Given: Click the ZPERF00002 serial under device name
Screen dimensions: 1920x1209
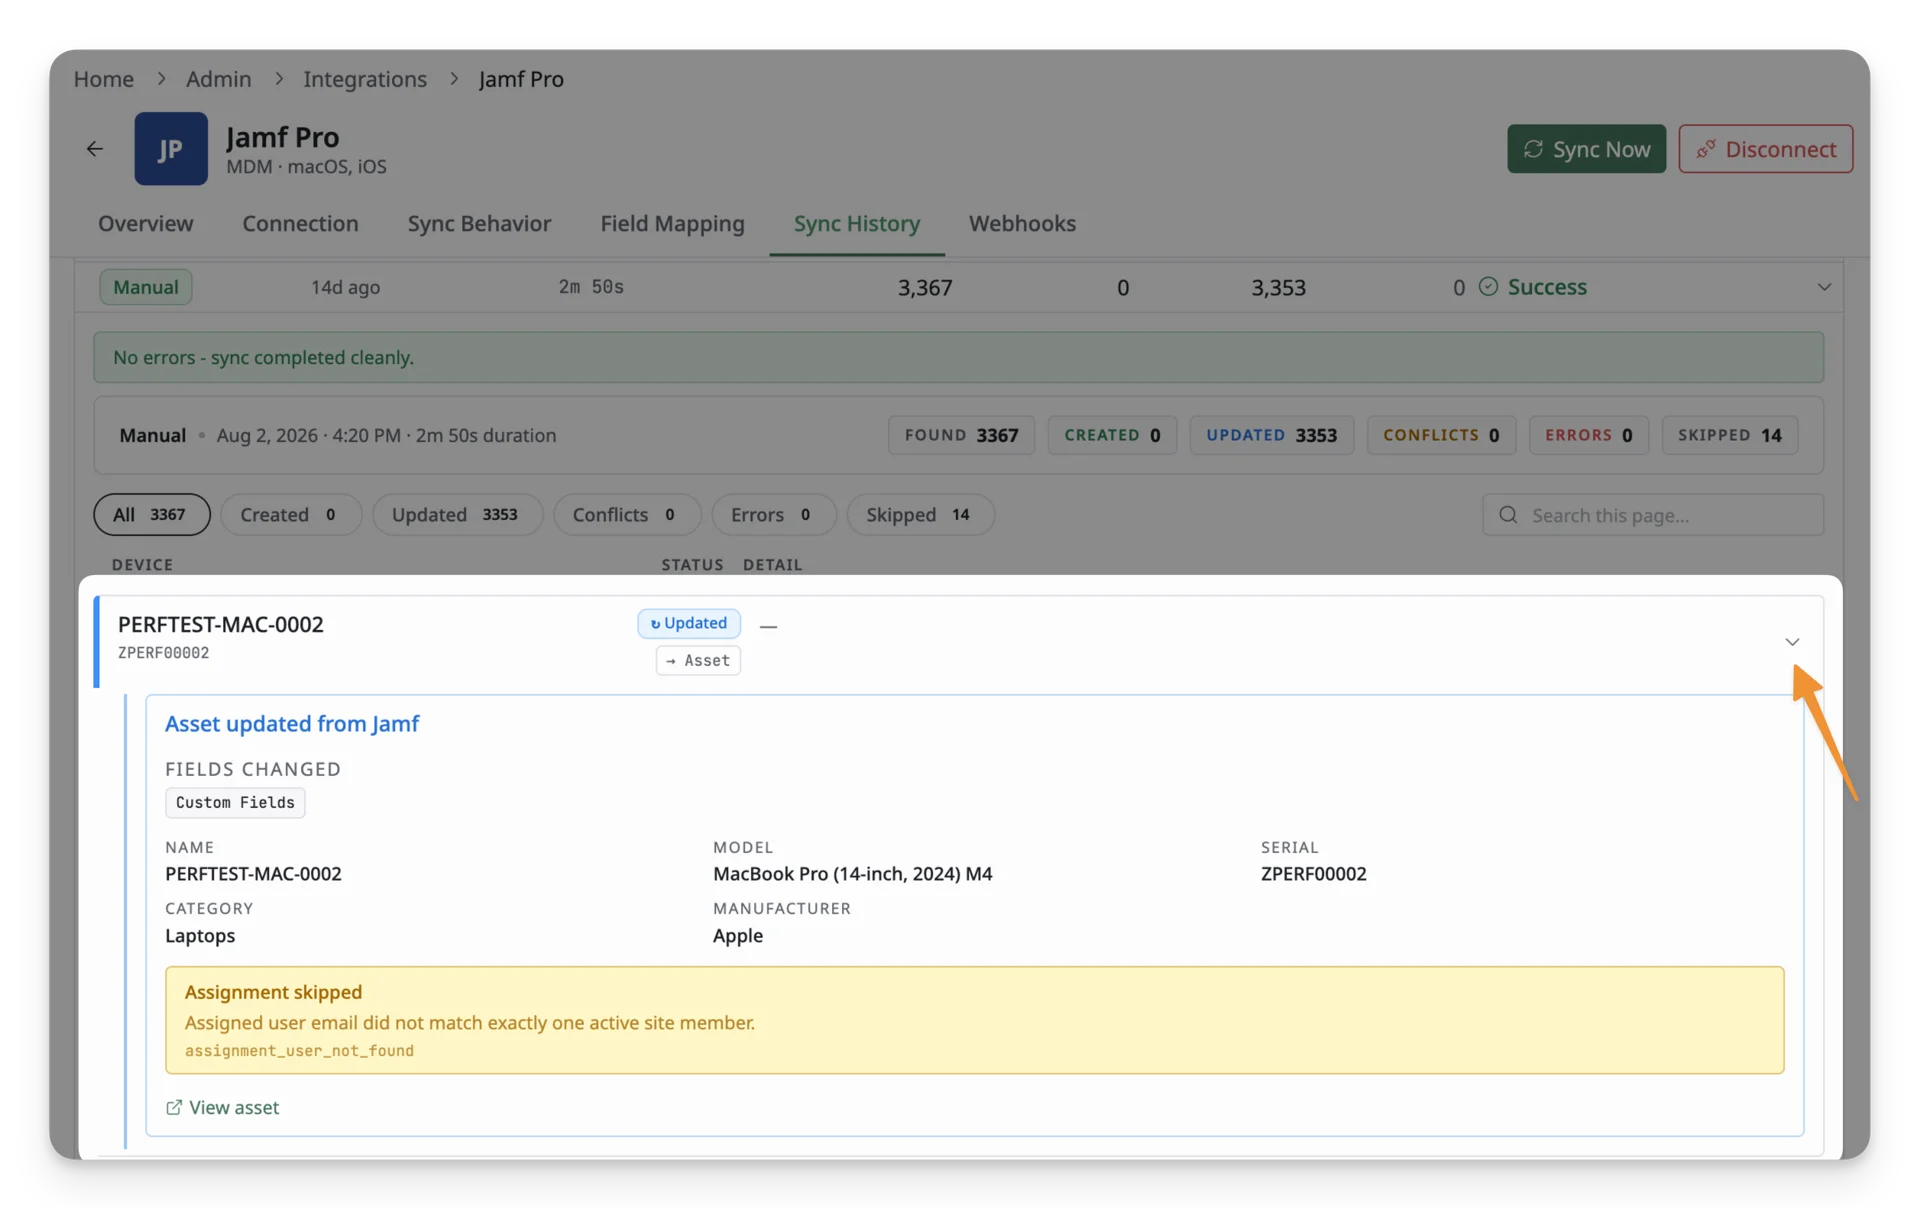Looking at the screenshot, I should [x=164, y=653].
